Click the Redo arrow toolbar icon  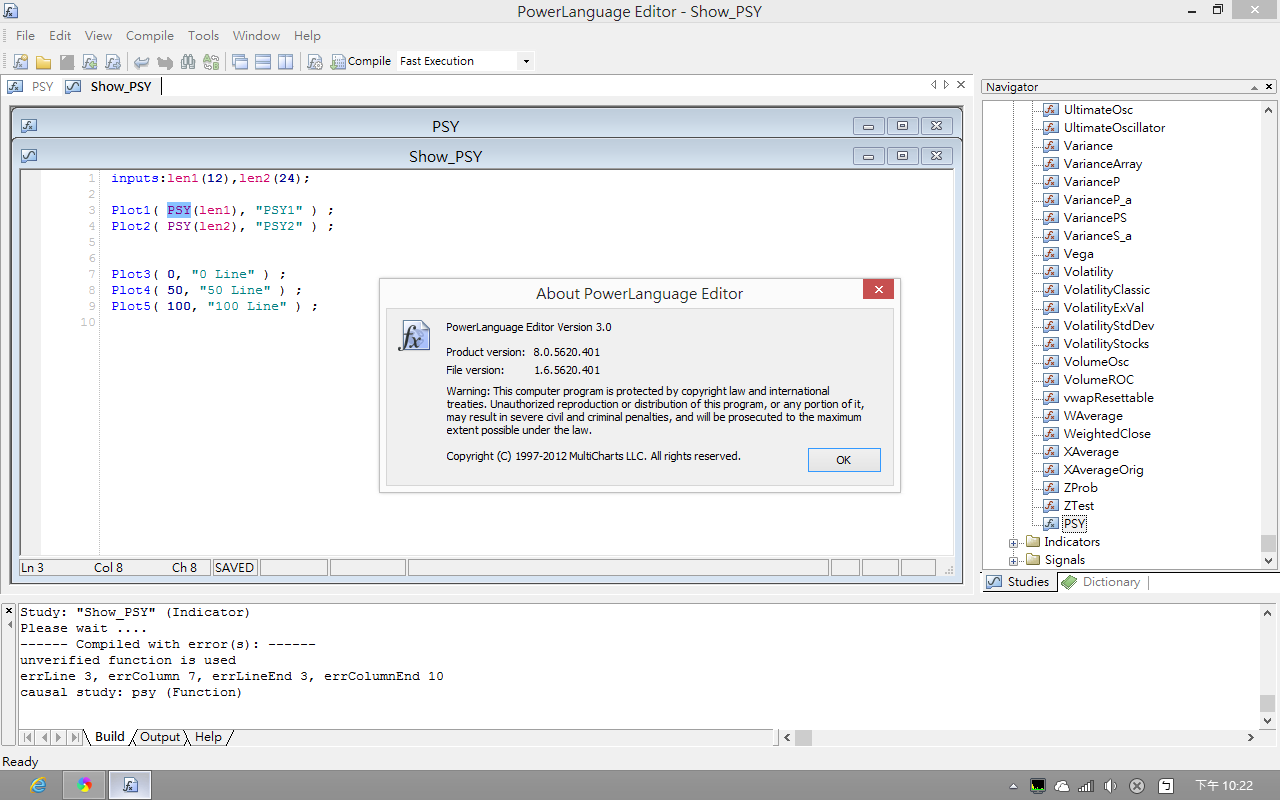tap(164, 61)
